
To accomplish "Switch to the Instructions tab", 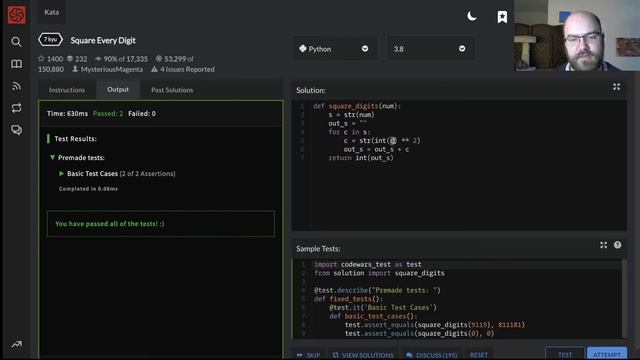I will pos(67,90).
